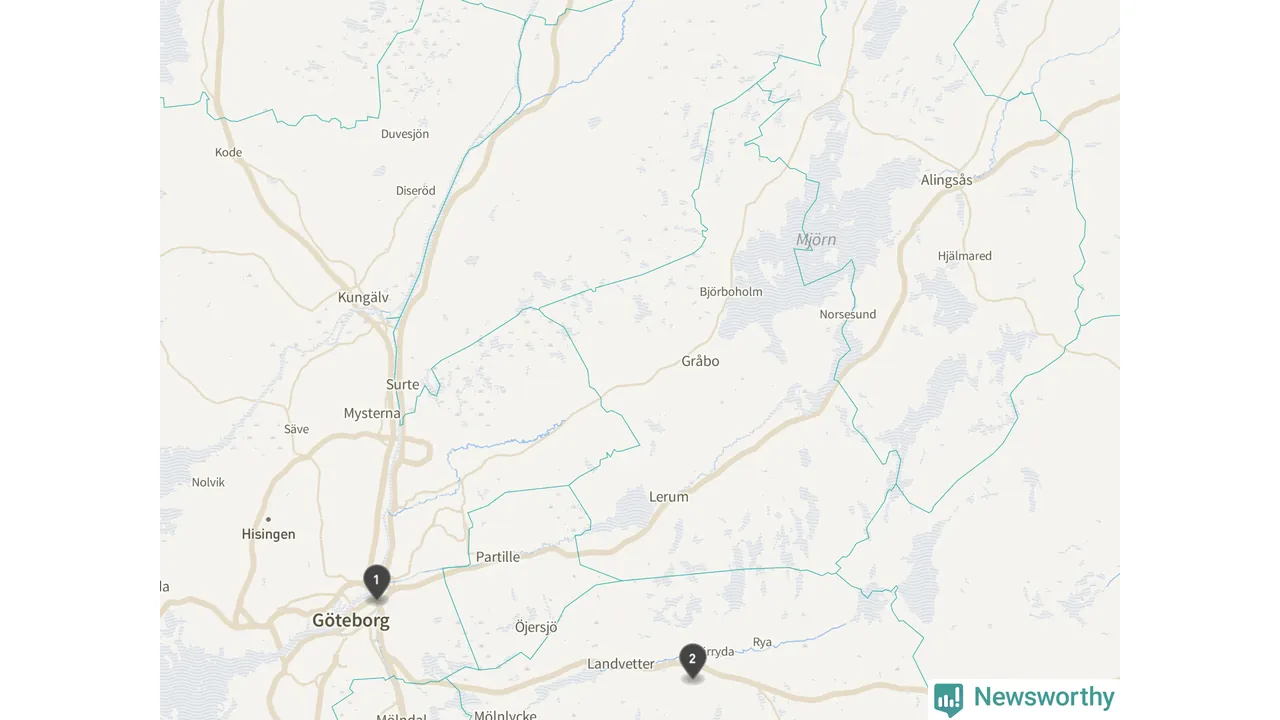
Task: Click the Hjälmared label
Action: (965, 256)
